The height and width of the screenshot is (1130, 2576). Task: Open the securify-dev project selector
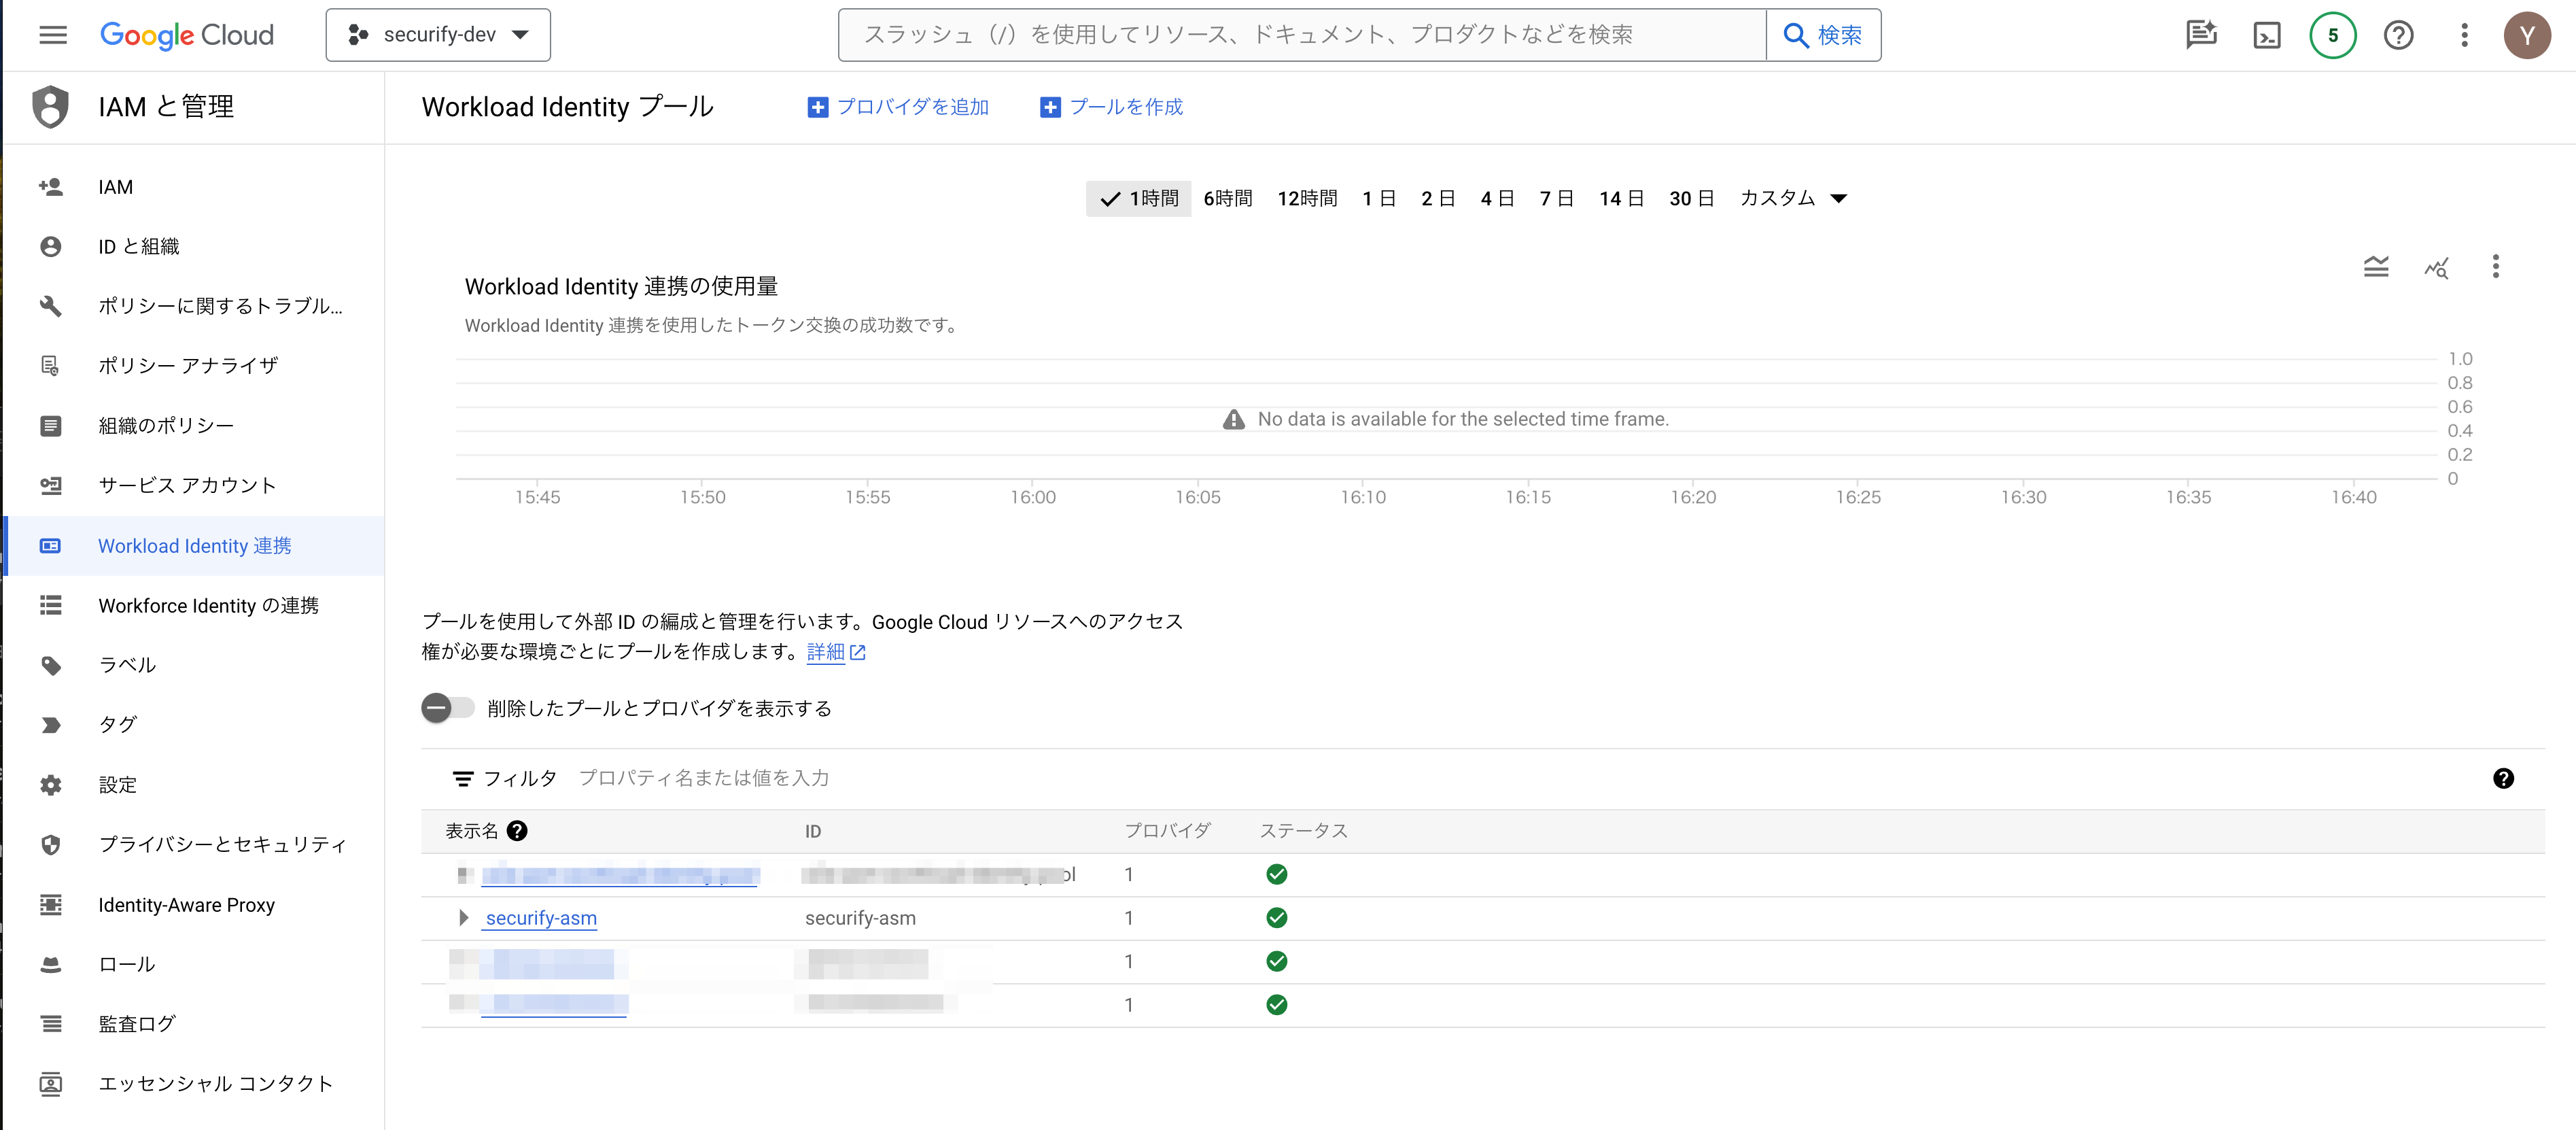438,35
